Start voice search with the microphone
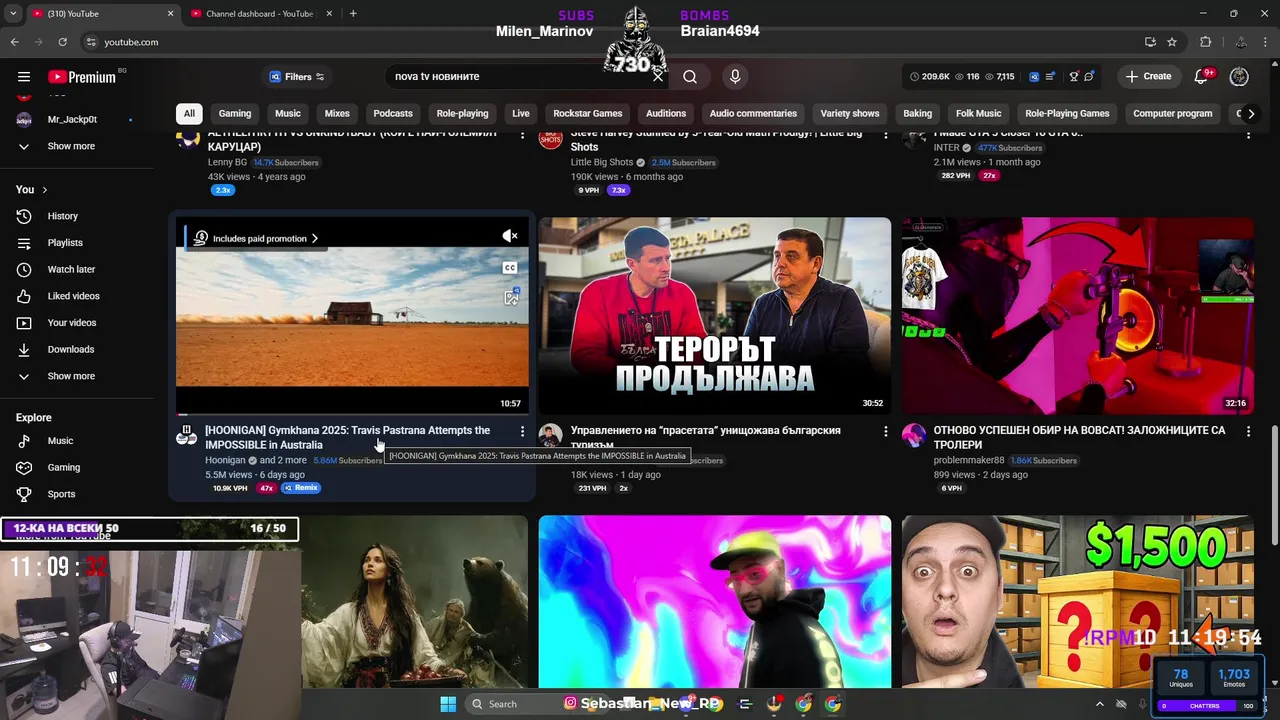Screen dimensions: 1280x720 (x=735, y=76)
